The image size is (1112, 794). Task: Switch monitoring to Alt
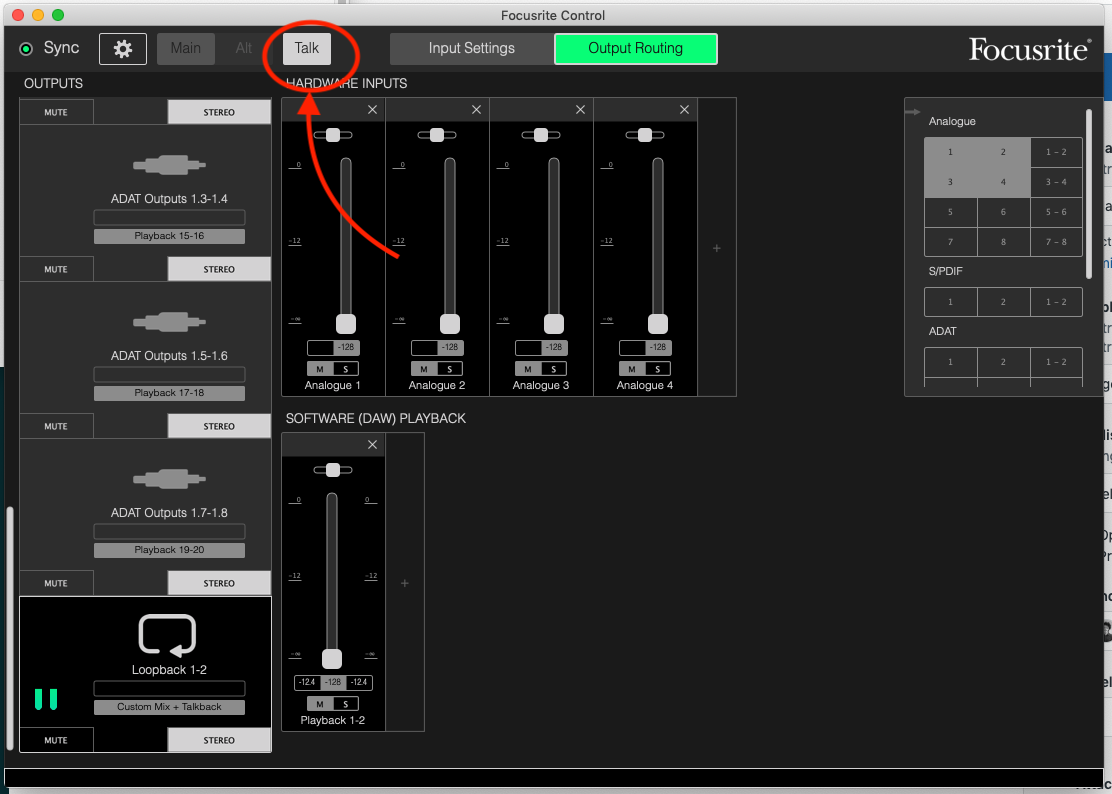pyautogui.click(x=244, y=49)
